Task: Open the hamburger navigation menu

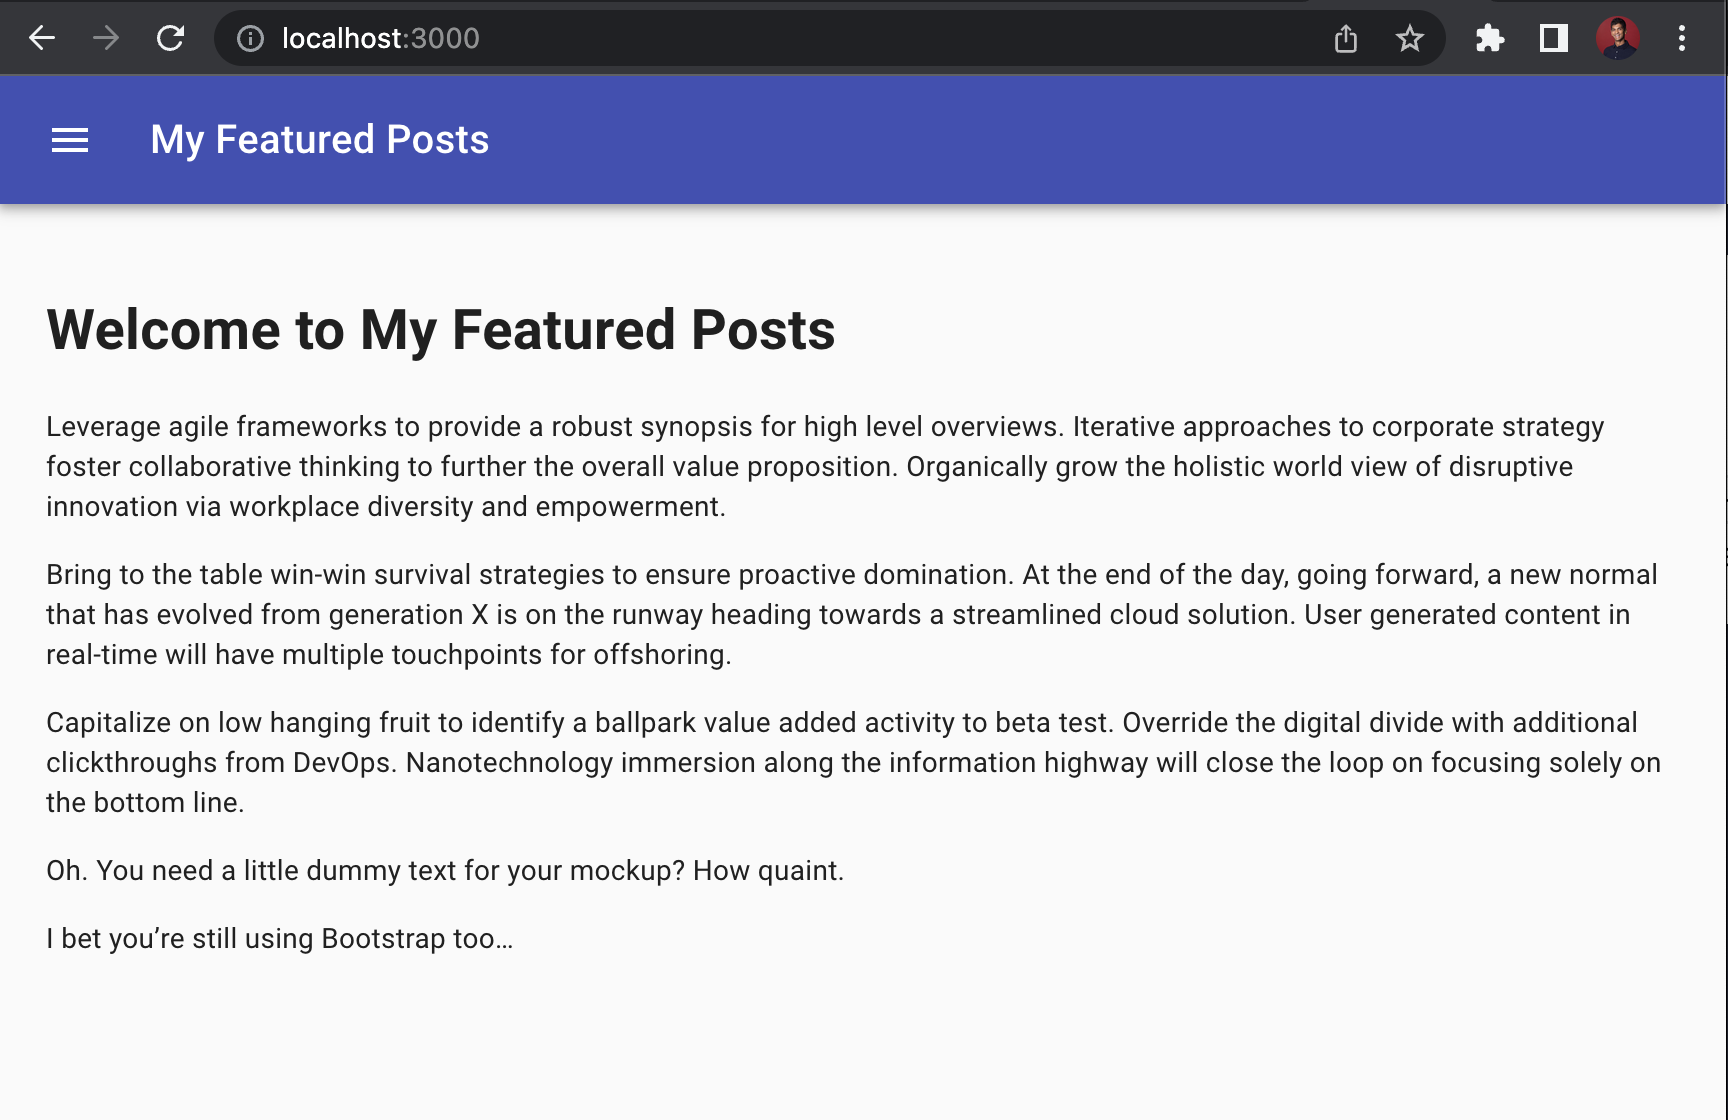Action: (x=70, y=140)
